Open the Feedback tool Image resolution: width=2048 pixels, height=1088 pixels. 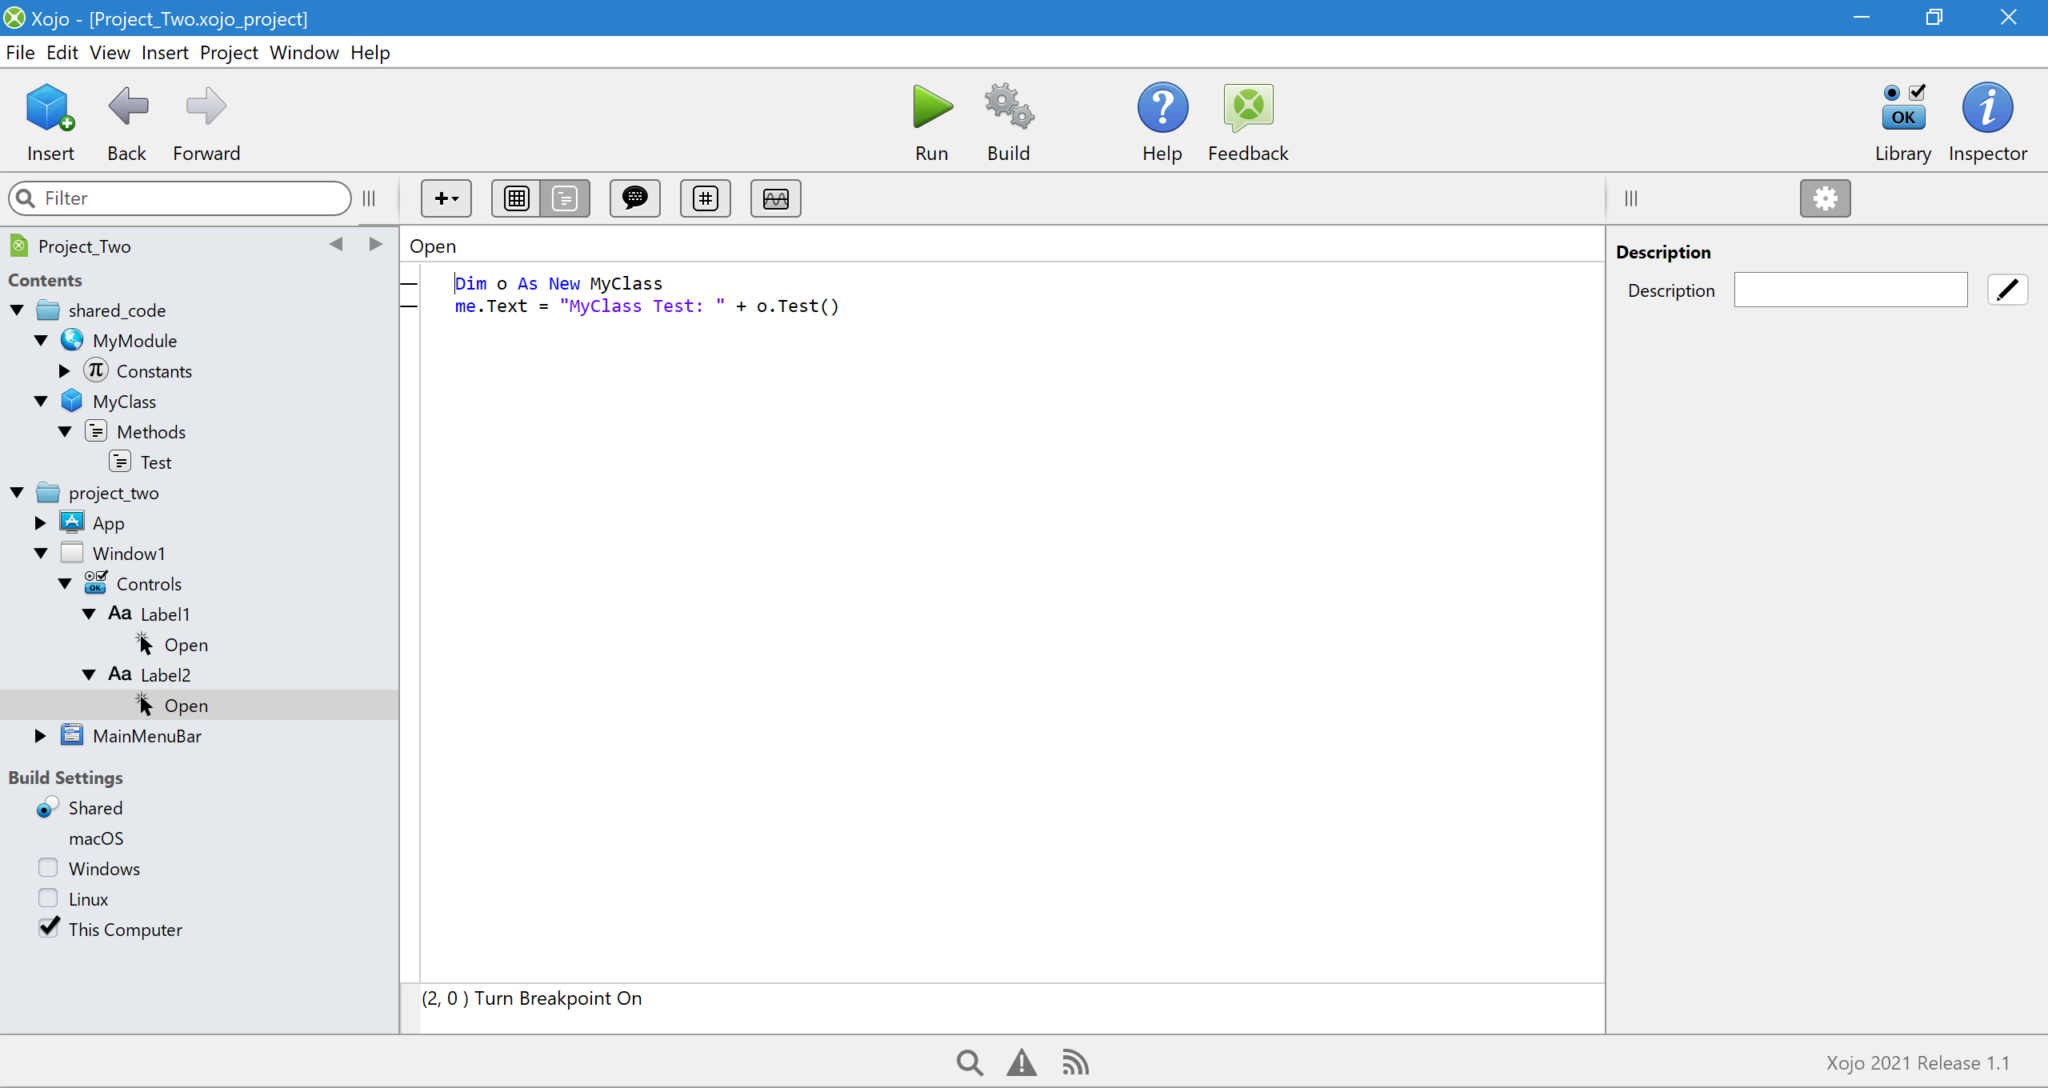coord(1248,122)
